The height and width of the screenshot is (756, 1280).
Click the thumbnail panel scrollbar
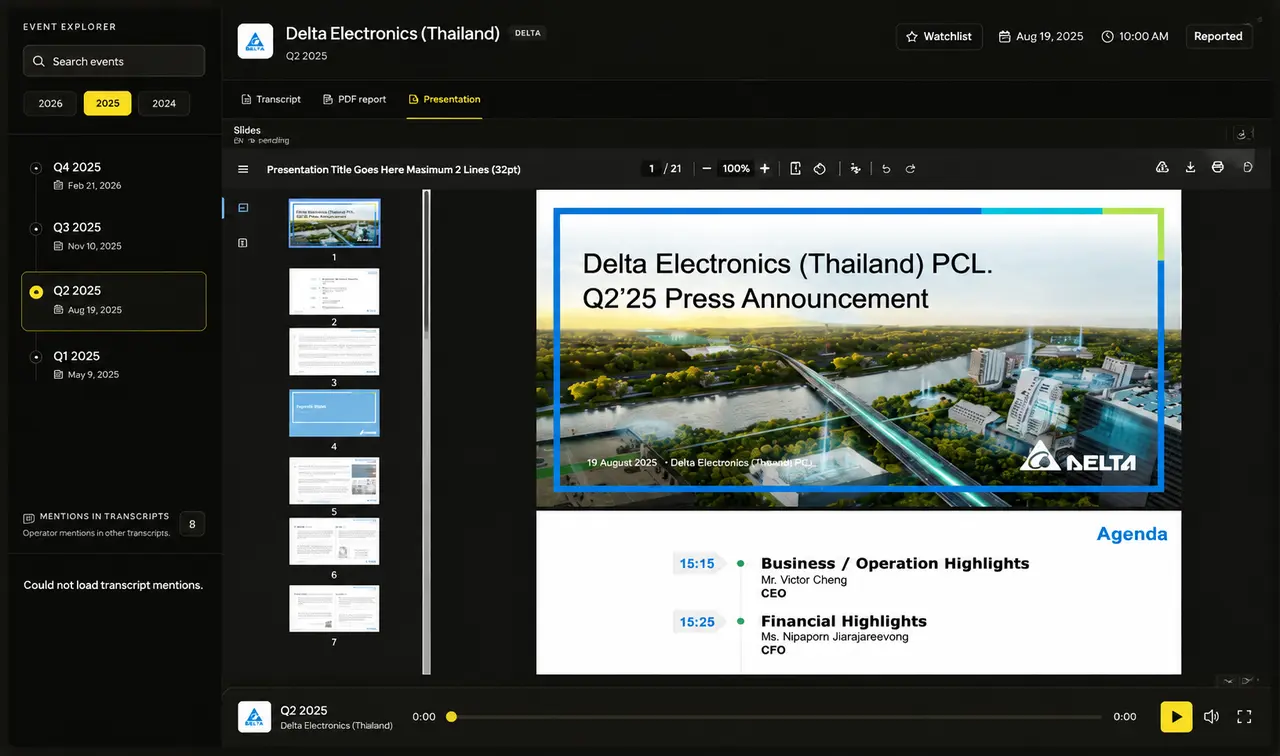click(x=426, y=431)
